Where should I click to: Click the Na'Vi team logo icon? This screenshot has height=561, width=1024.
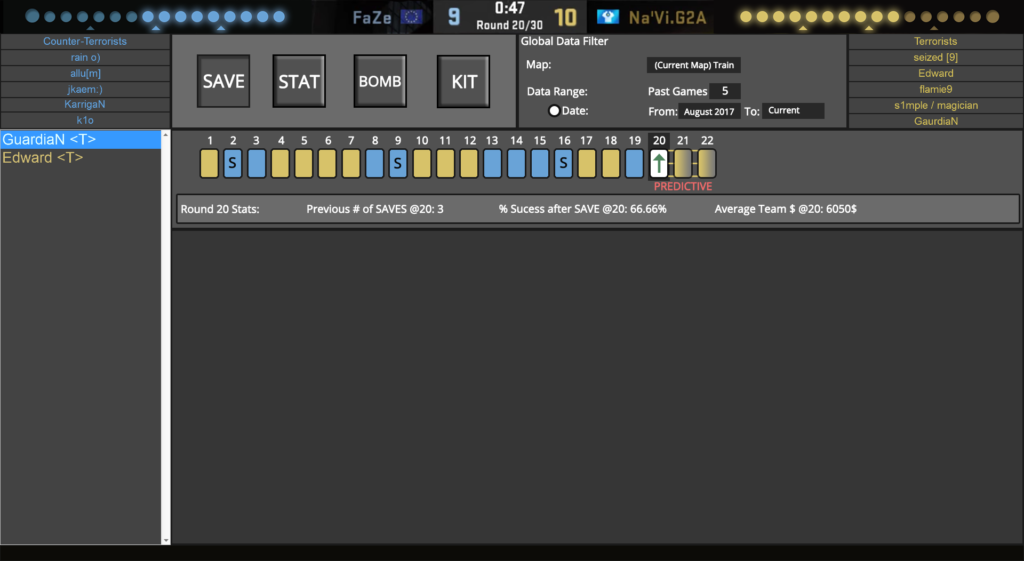[x=607, y=17]
